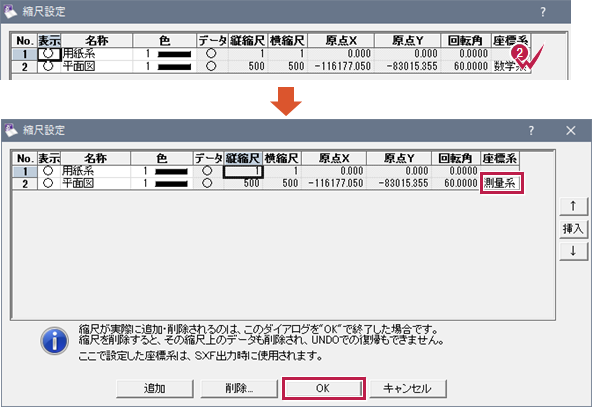Click the 縦縮尺 column header in lower table
Image resolution: width=592 pixels, height=407 pixels.
pos(242,158)
